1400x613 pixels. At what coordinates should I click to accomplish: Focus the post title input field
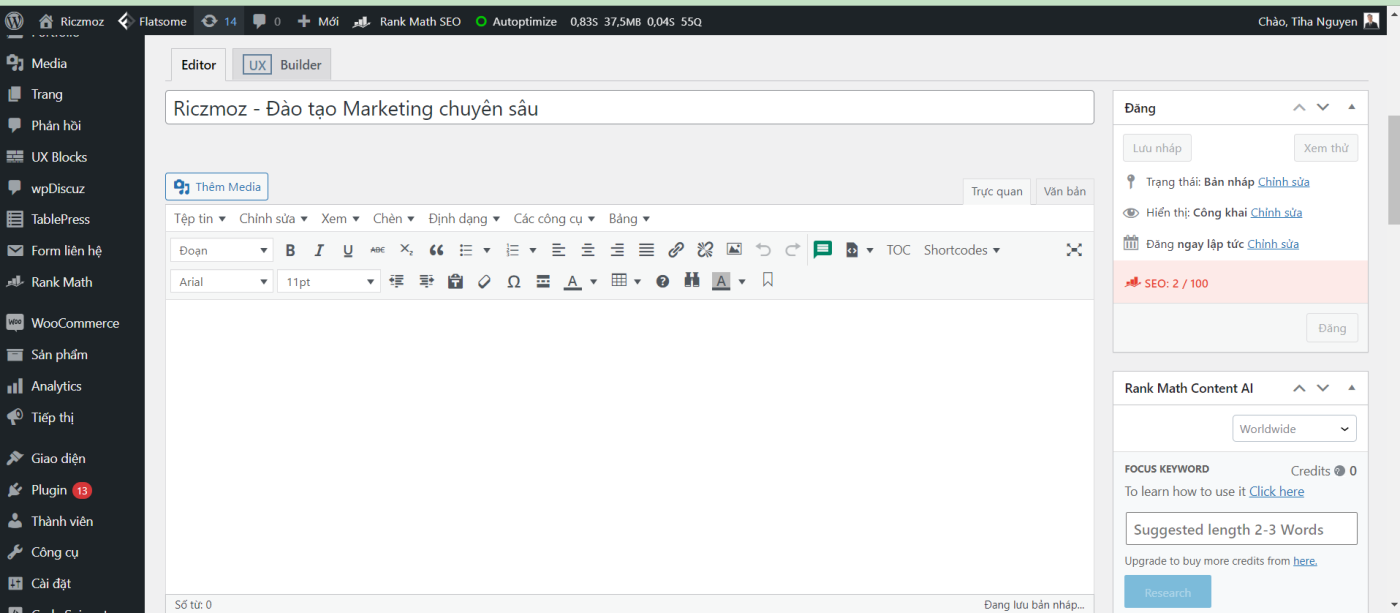(x=629, y=108)
